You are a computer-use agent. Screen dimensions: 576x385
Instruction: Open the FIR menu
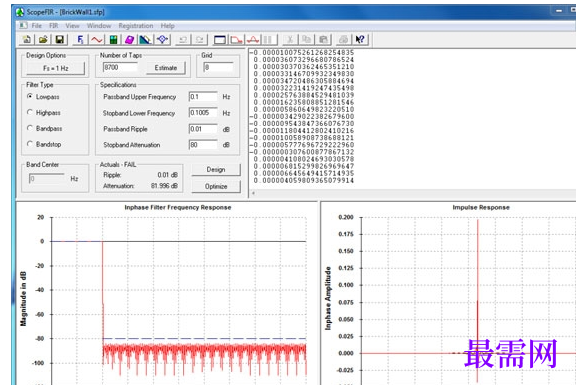[x=54, y=26]
